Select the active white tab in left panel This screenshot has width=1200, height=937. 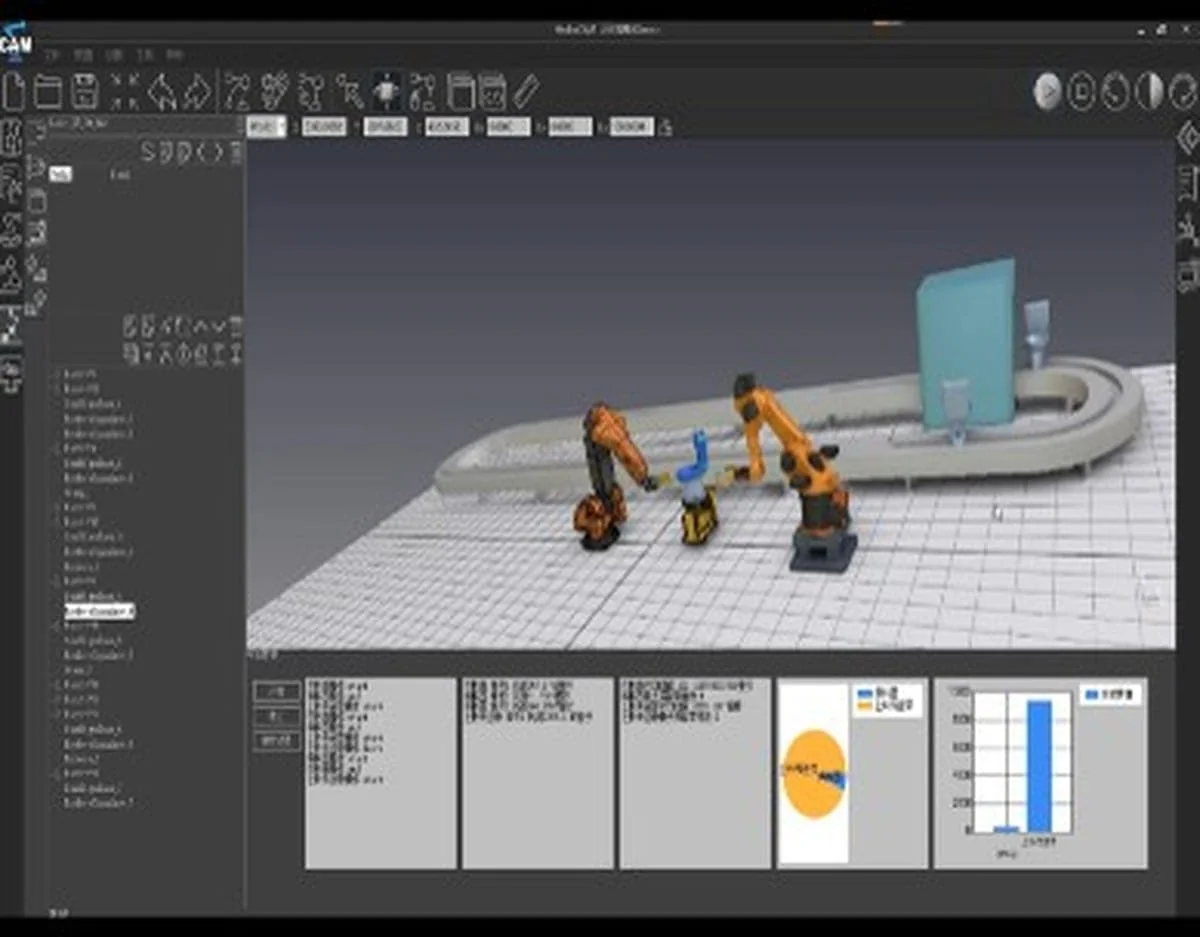(60, 174)
